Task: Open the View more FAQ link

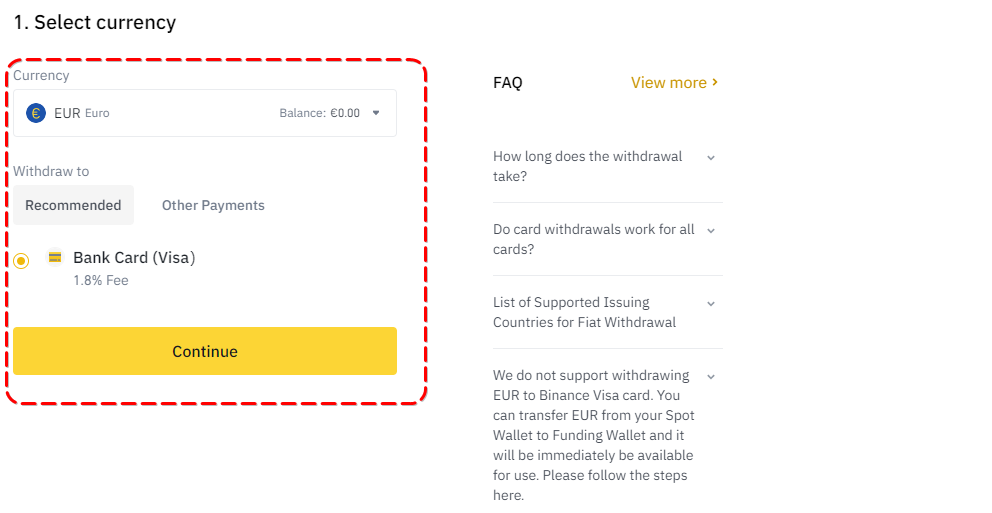Action: click(x=668, y=83)
